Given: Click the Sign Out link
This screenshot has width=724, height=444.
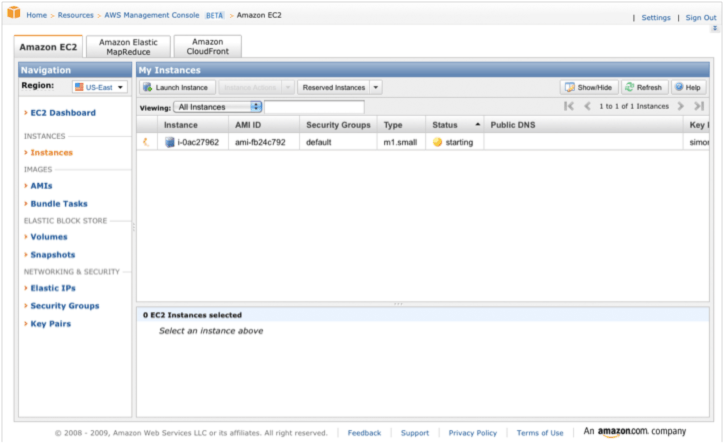Looking at the screenshot, I should click(700, 18).
